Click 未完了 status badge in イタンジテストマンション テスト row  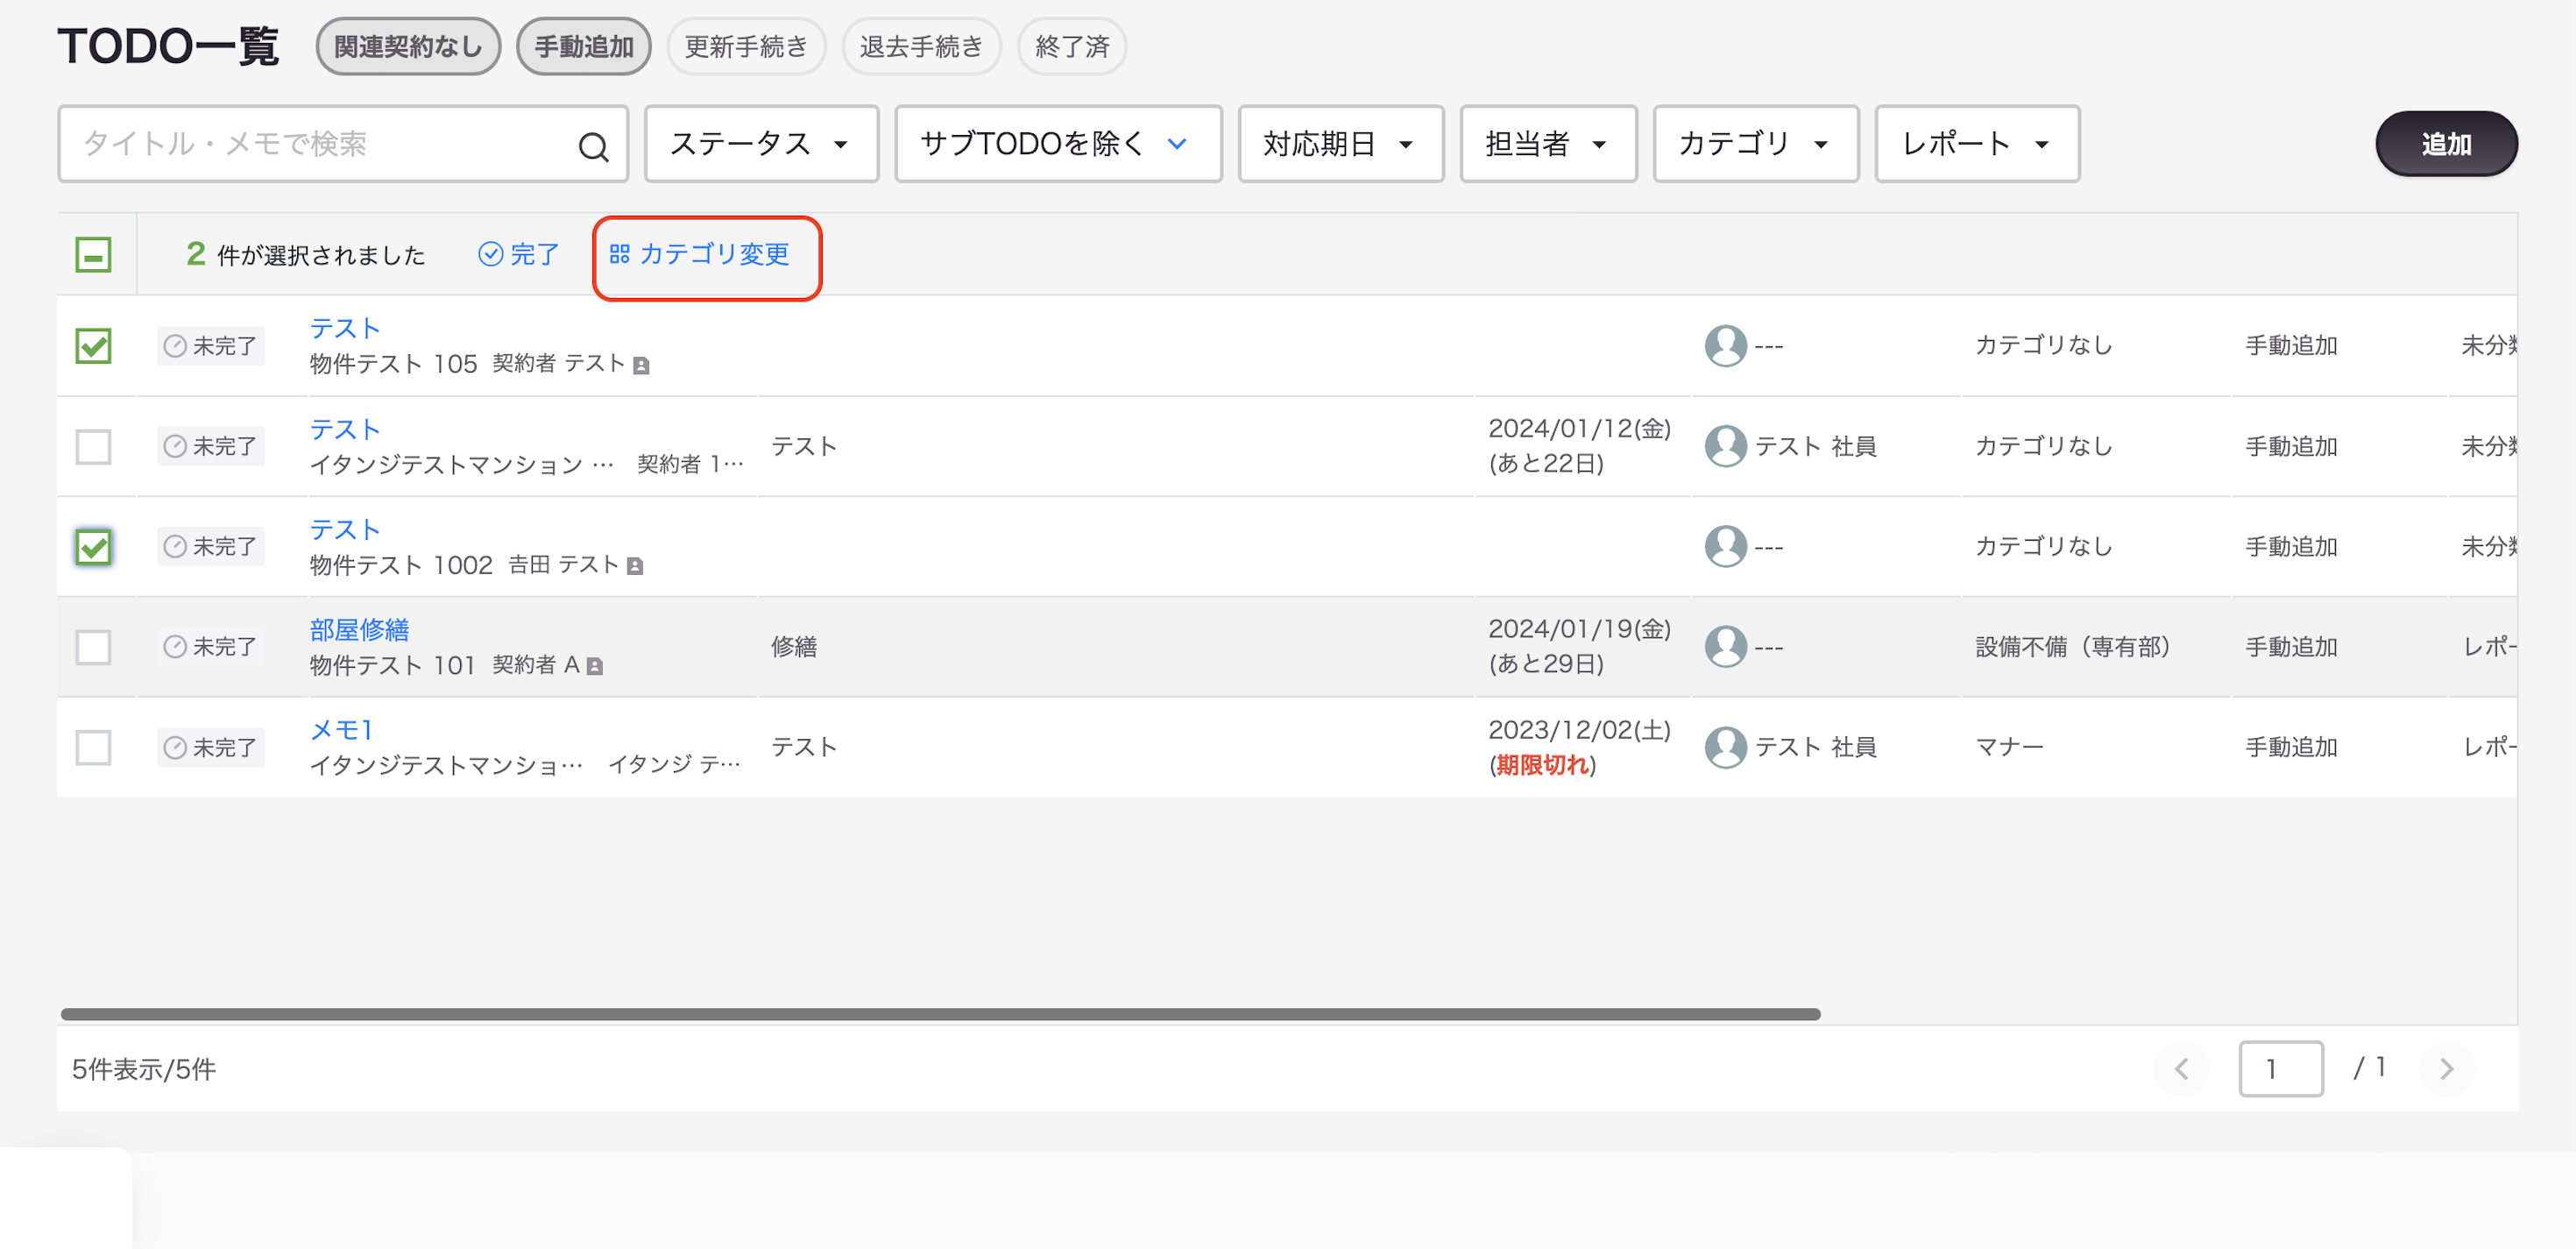[x=210, y=446]
